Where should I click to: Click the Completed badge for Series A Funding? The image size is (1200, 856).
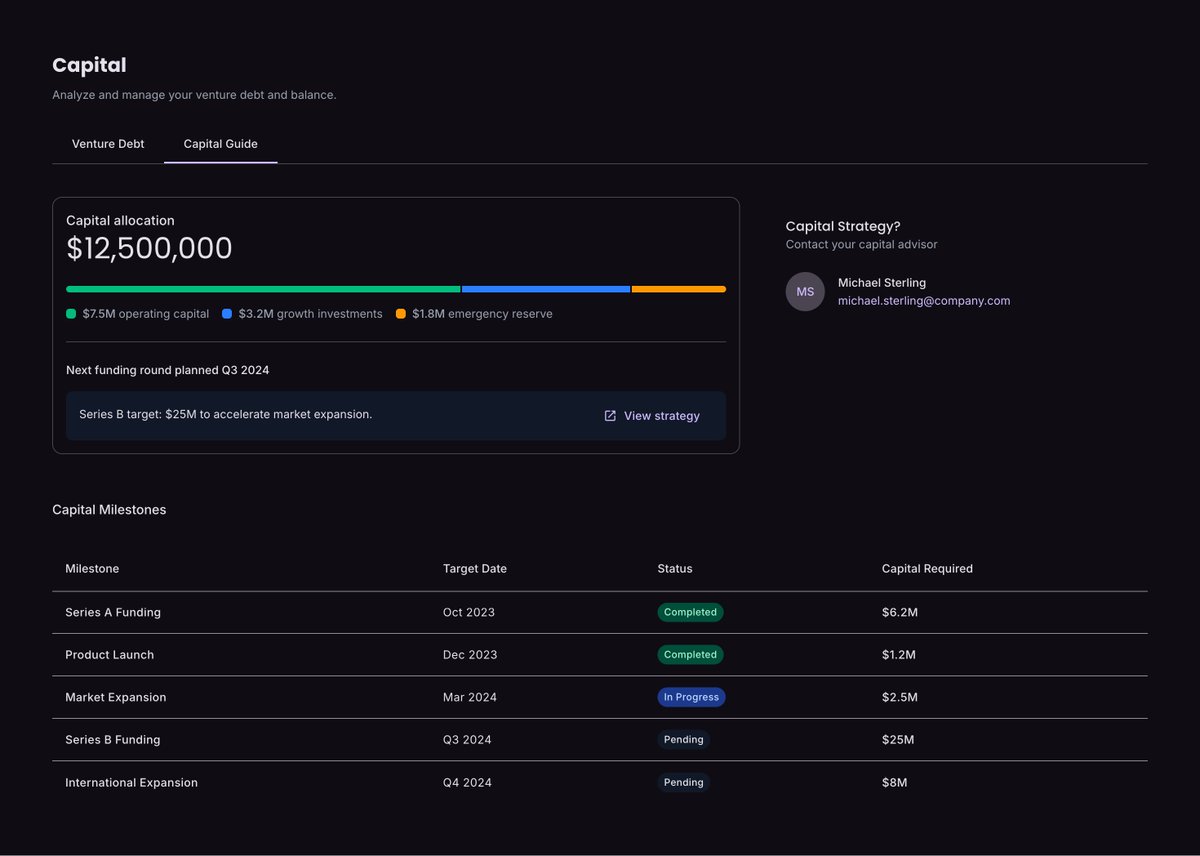(690, 612)
